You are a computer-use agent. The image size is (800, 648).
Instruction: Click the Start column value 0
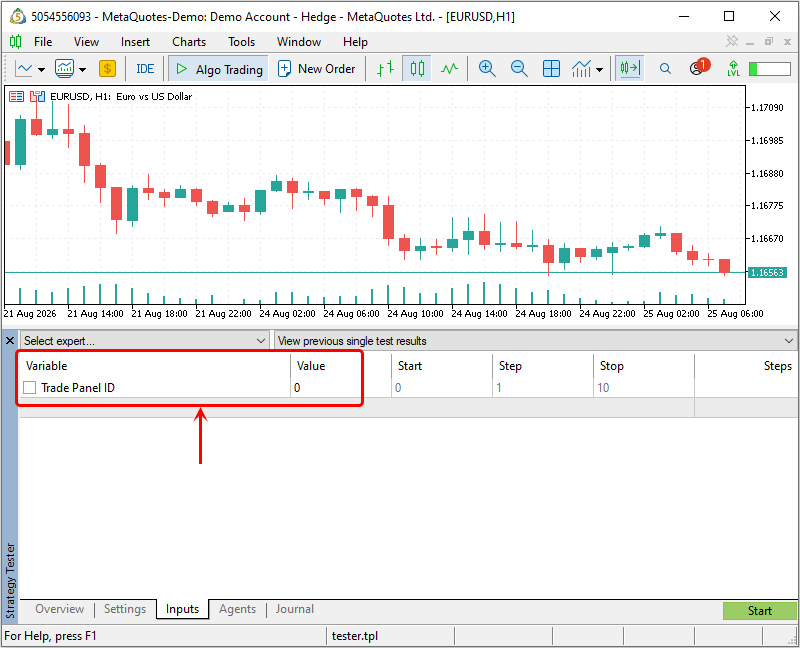pos(442,388)
